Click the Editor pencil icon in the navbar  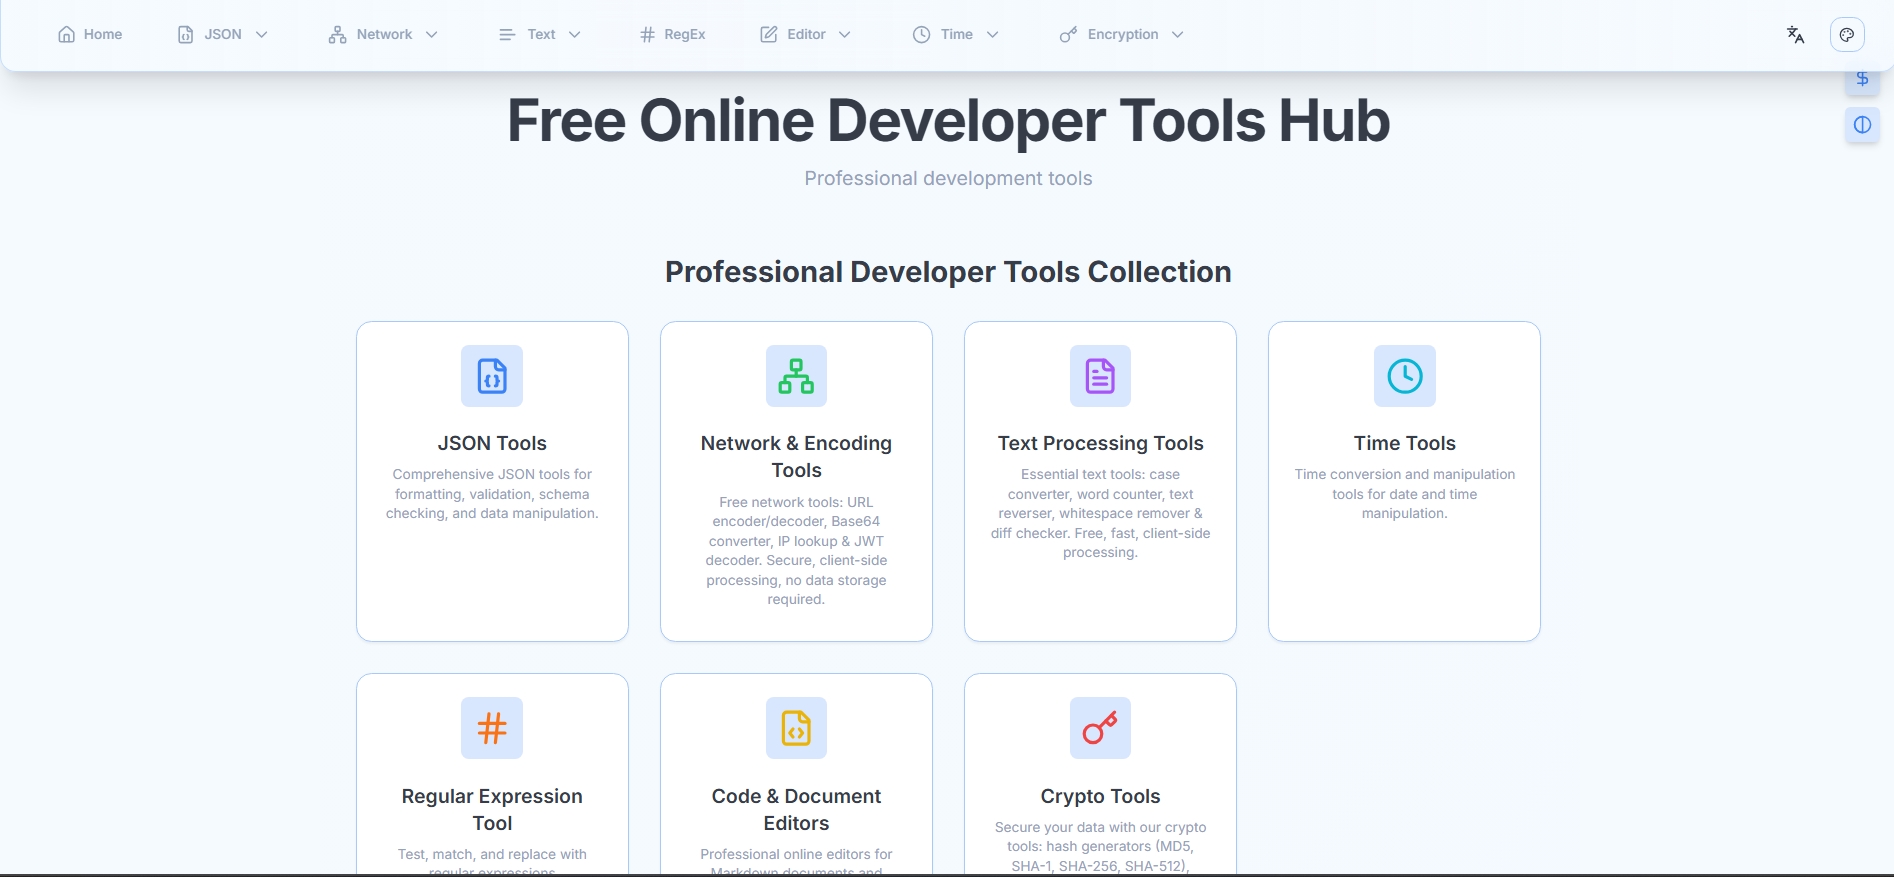pos(769,35)
